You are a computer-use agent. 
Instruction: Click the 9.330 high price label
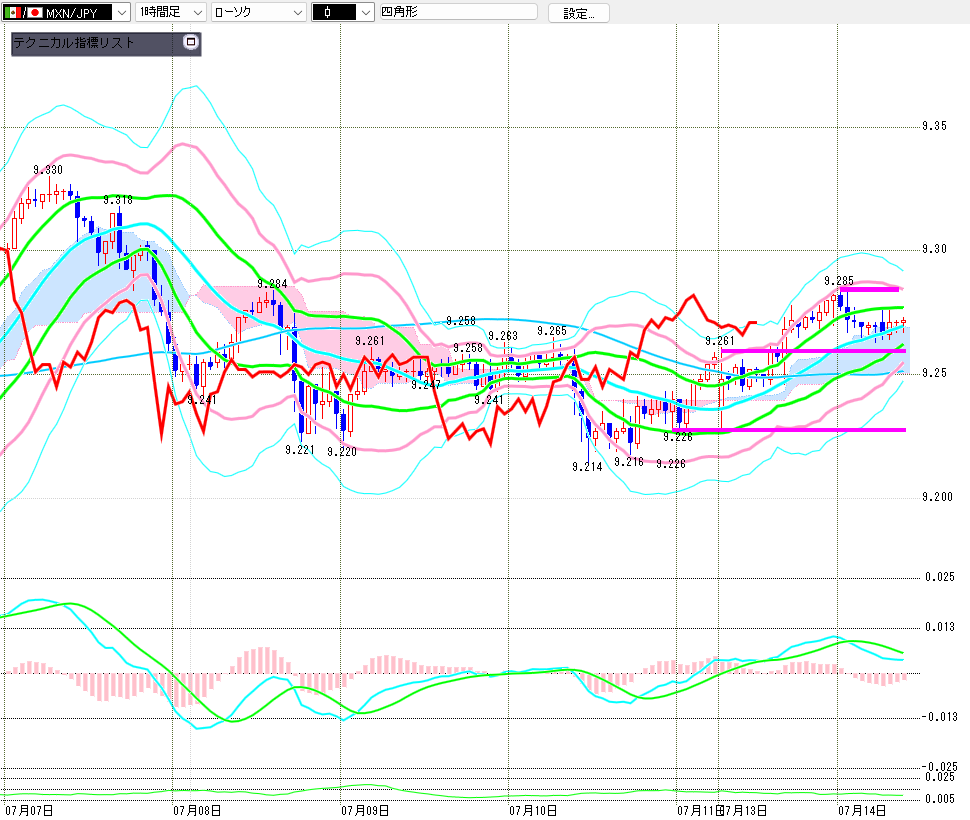[x=48, y=169]
